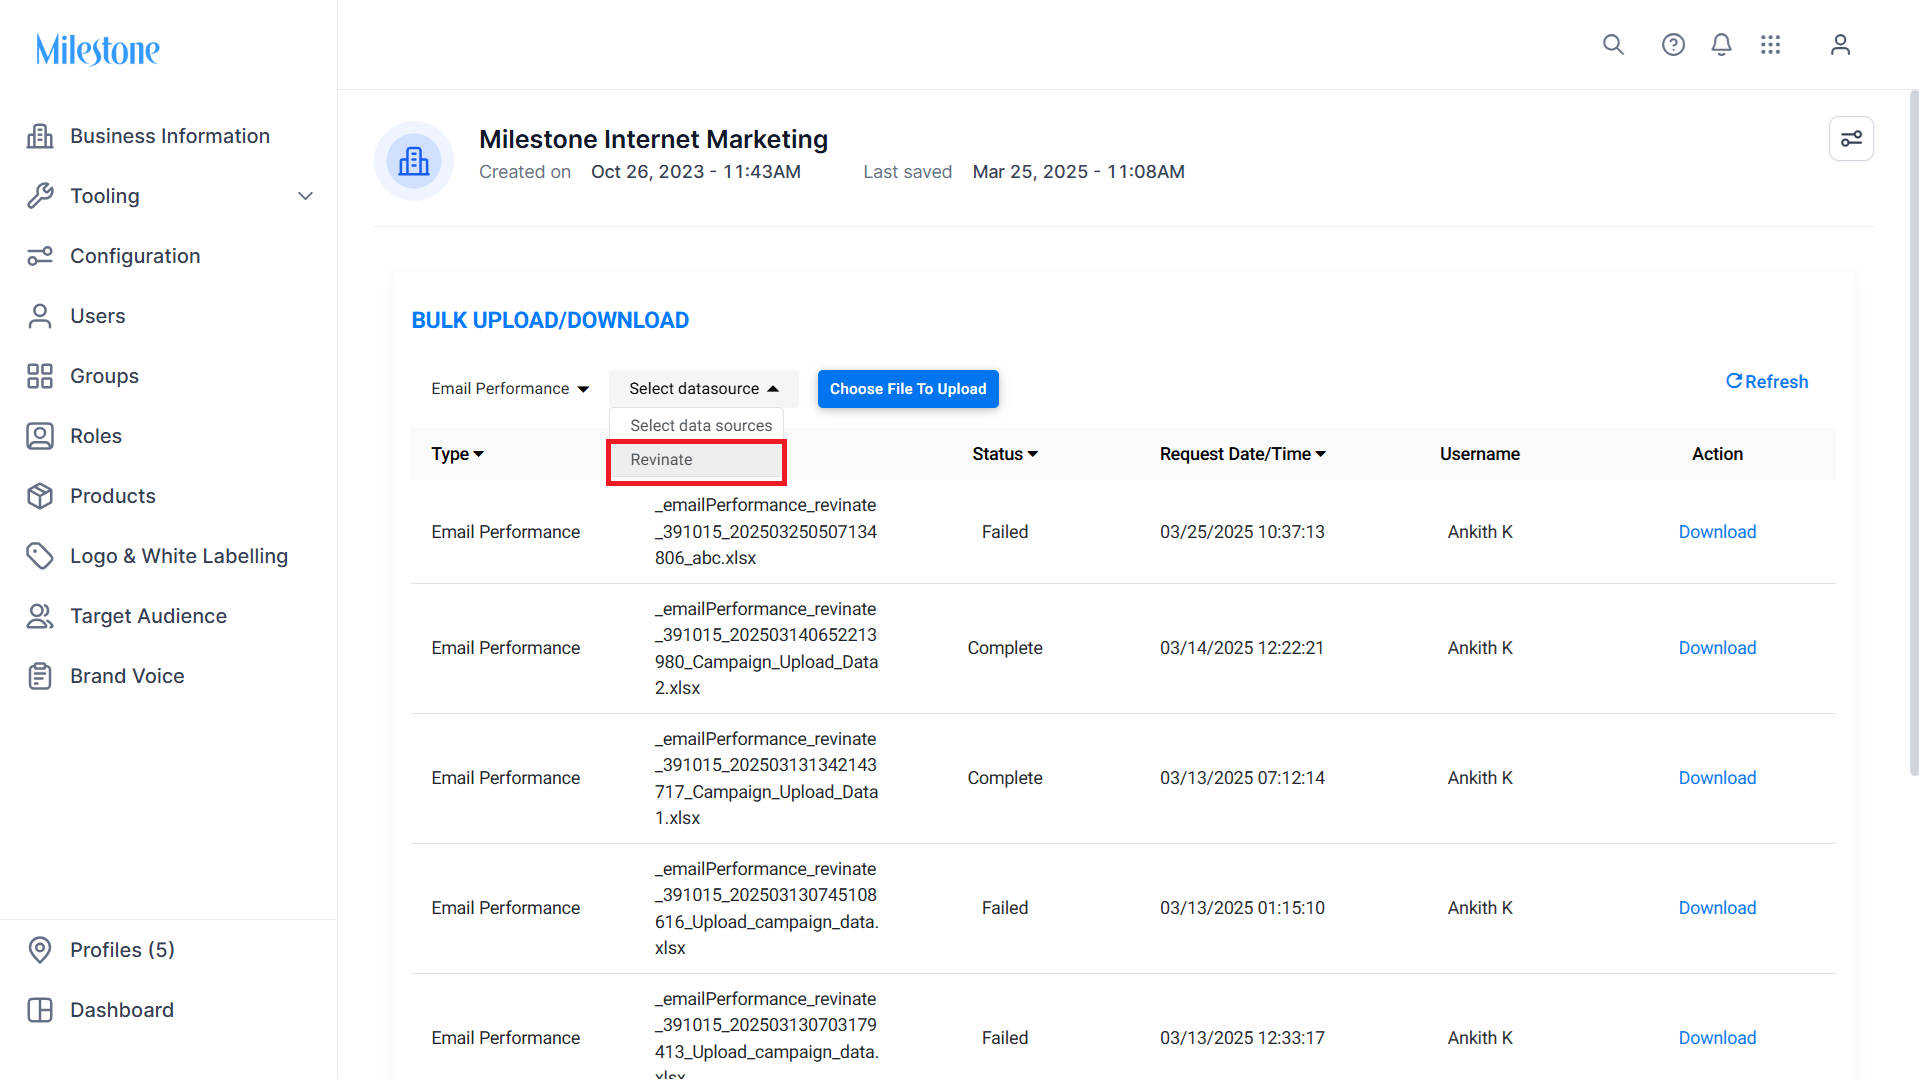This screenshot has width=1919, height=1079.
Task: Download the 03/13/2025 07:12:14 upload file
Action: [x=1717, y=778]
